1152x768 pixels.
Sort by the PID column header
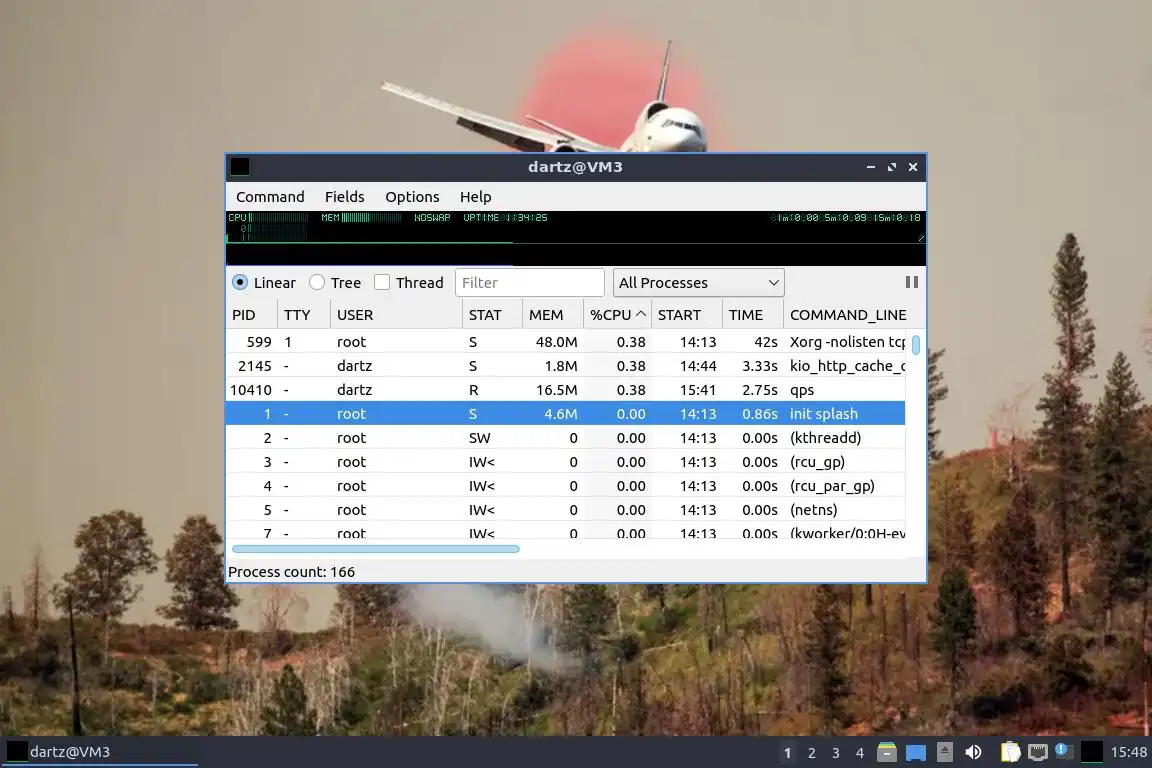[x=252, y=315]
